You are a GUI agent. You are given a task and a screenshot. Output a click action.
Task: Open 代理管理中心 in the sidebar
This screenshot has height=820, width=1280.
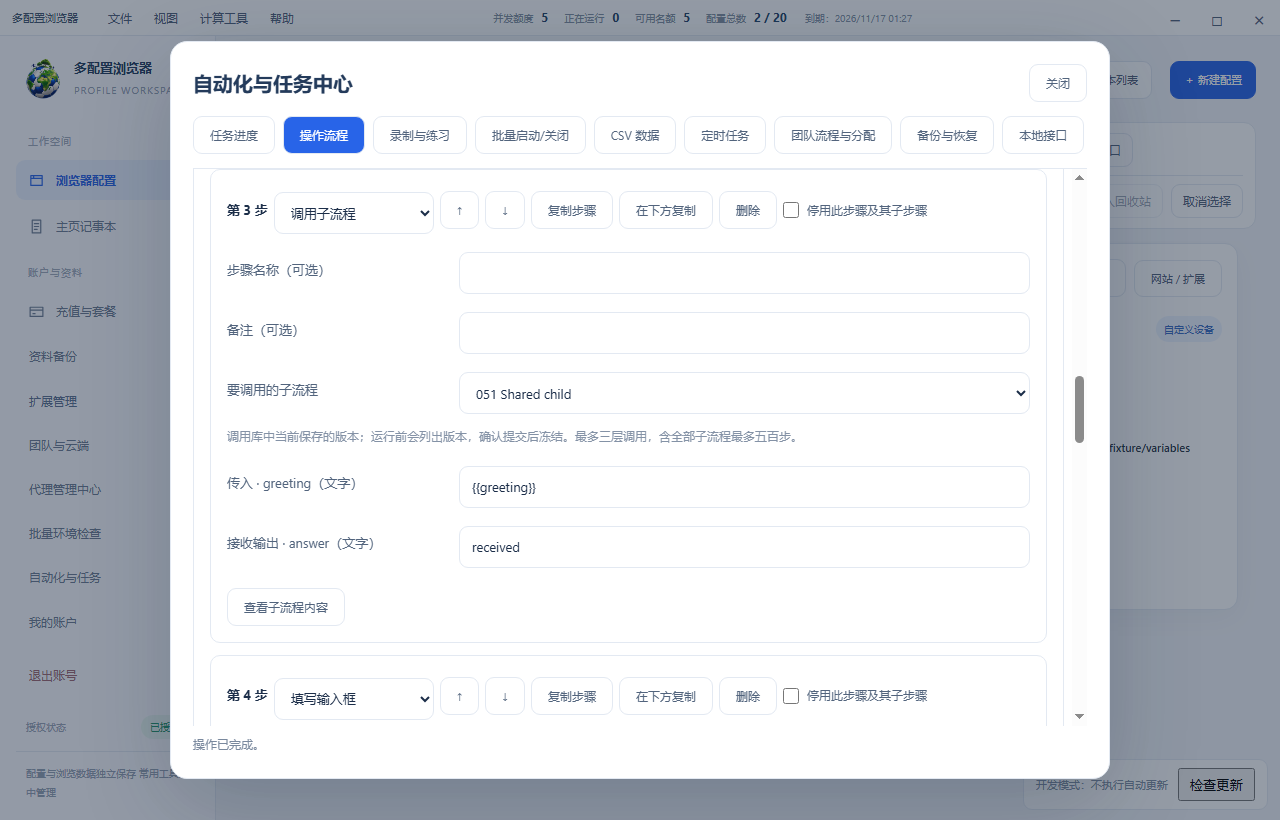coord(65,490)
